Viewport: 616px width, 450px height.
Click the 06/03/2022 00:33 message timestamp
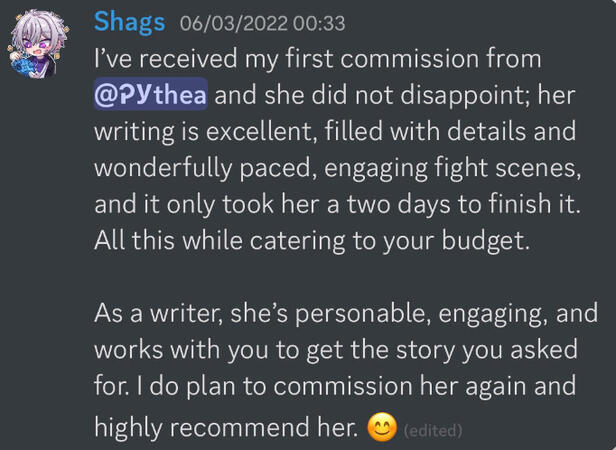[256, 23]
